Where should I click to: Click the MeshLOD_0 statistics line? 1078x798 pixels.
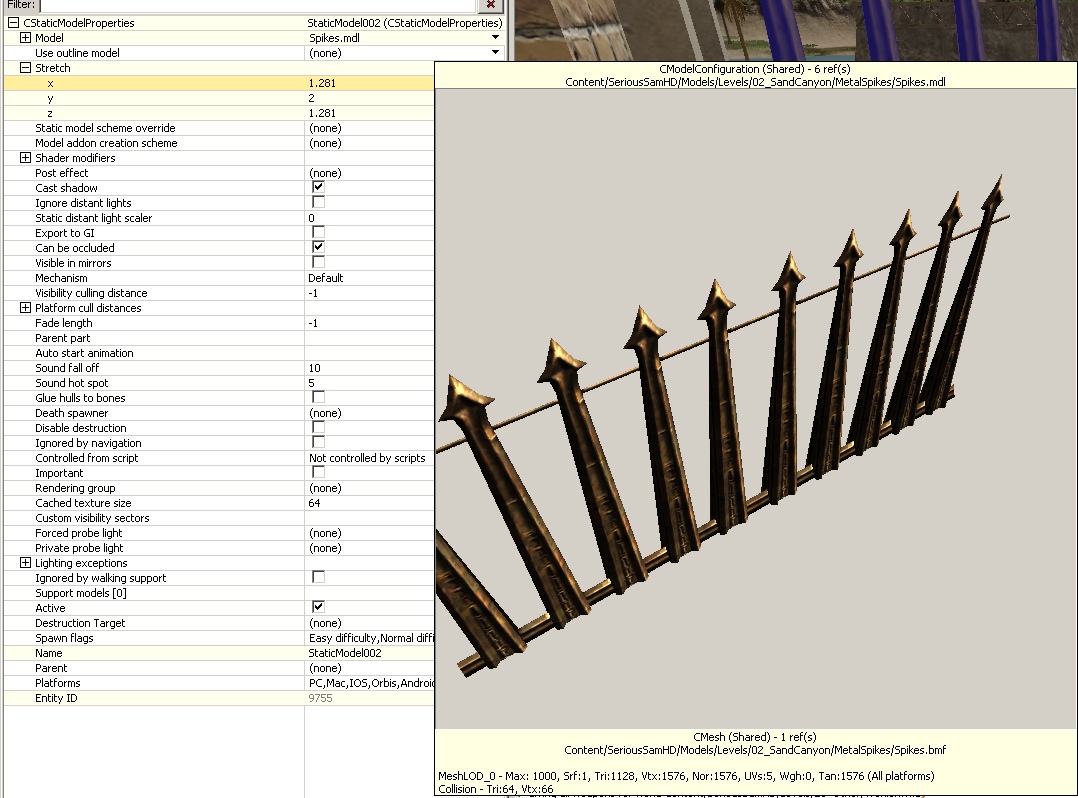tap(686, 776)
